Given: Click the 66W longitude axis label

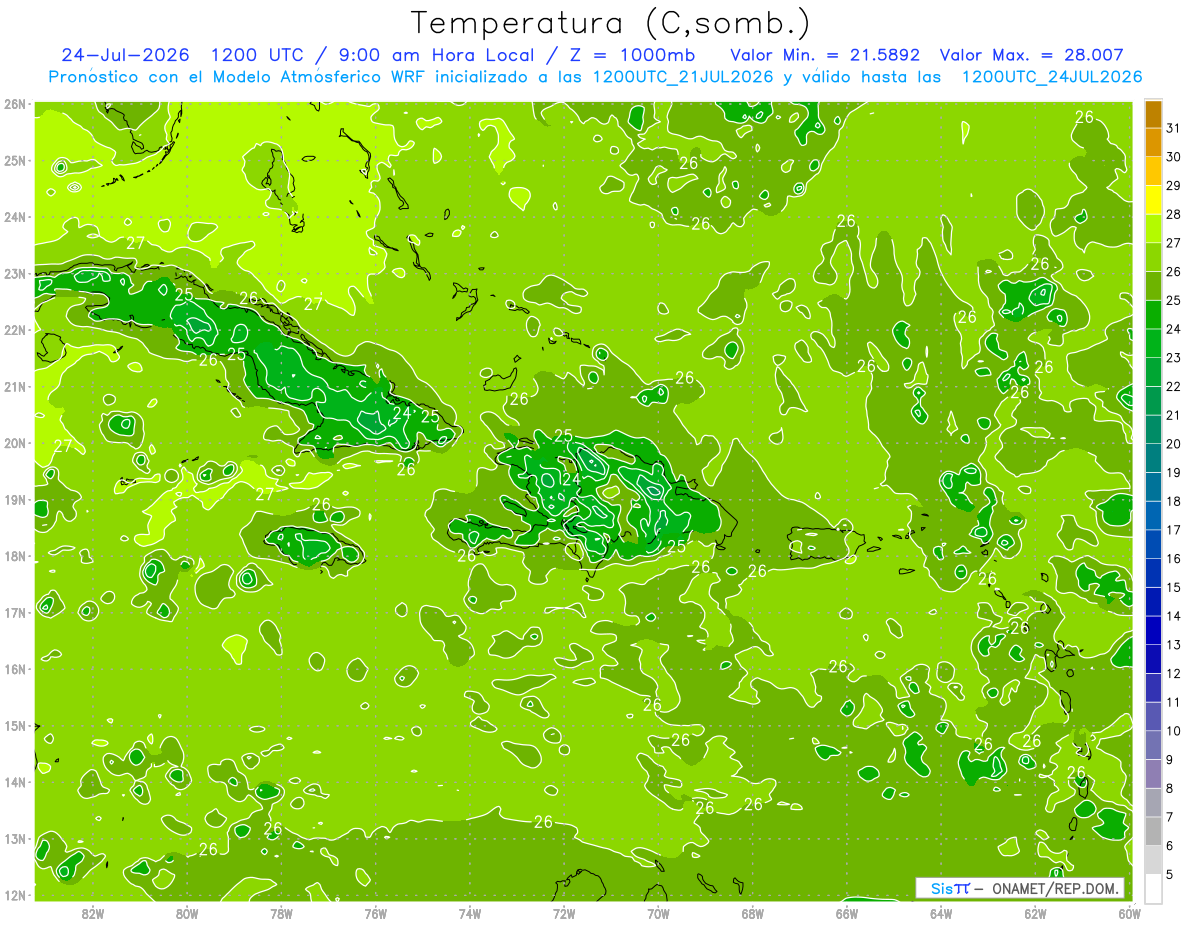Looking at the screenshot, I should coord(846,913).
